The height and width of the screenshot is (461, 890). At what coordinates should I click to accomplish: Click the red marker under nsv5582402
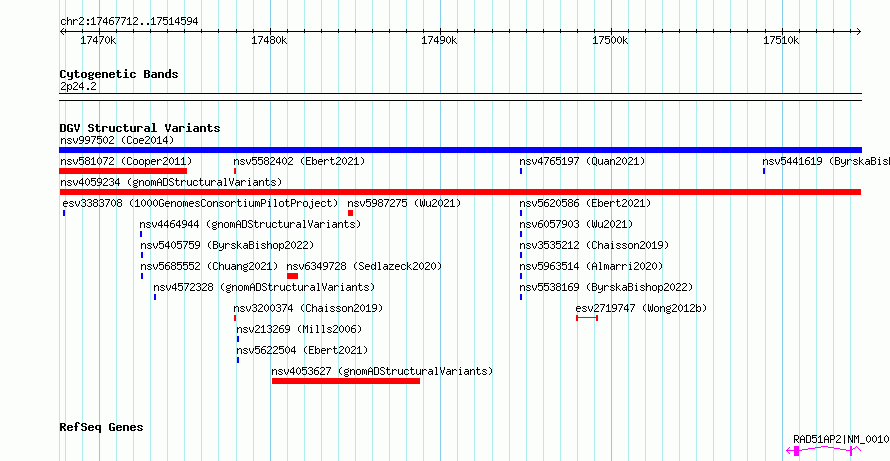pos(235,171)
